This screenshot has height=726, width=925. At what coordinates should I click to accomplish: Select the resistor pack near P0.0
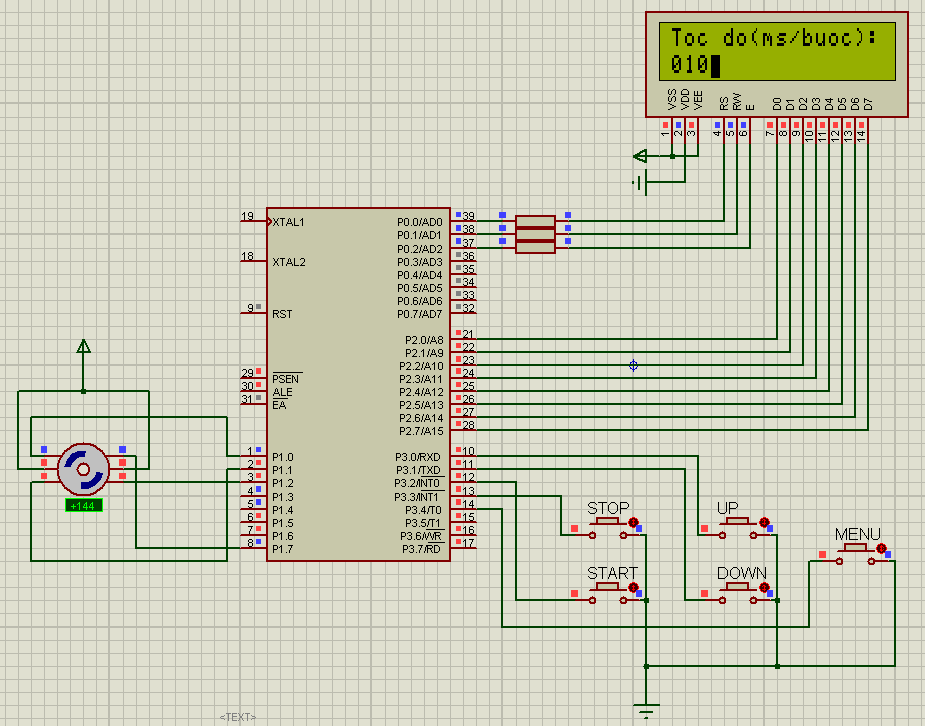point(535,234)
